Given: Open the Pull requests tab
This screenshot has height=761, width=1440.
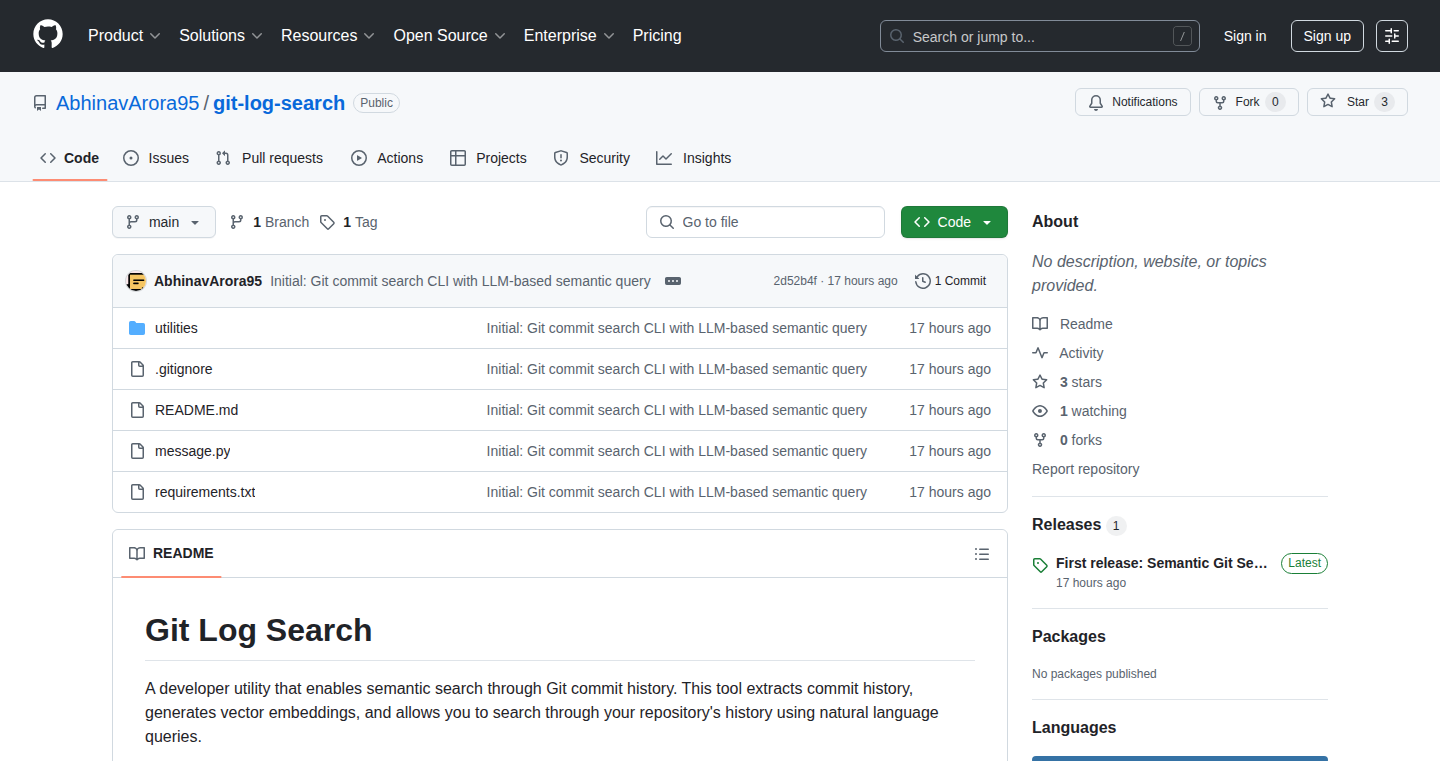Looking at the screenshot, I should click(269, 158).
